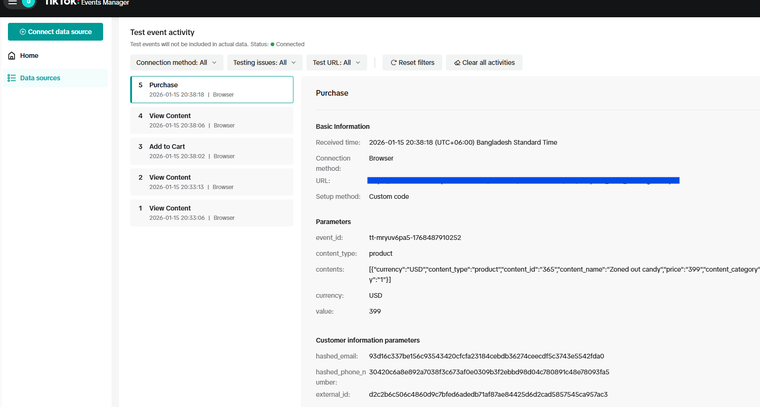Image resolution: width=760 pixels, height=407 pixels.
Task: Click the green Connected status dot
Action: (272, 44)
